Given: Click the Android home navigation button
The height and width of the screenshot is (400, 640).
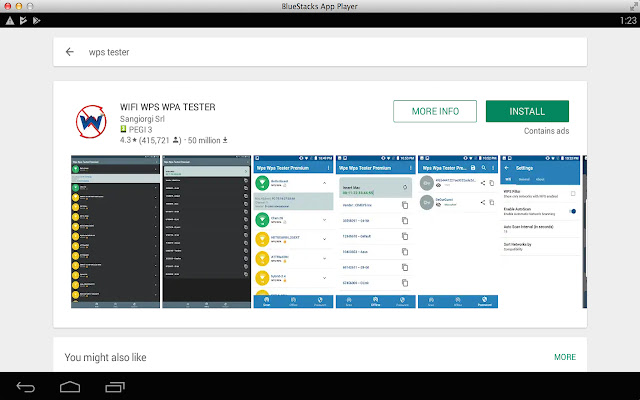Looking at the screenshot, I should tap(70, 387).
